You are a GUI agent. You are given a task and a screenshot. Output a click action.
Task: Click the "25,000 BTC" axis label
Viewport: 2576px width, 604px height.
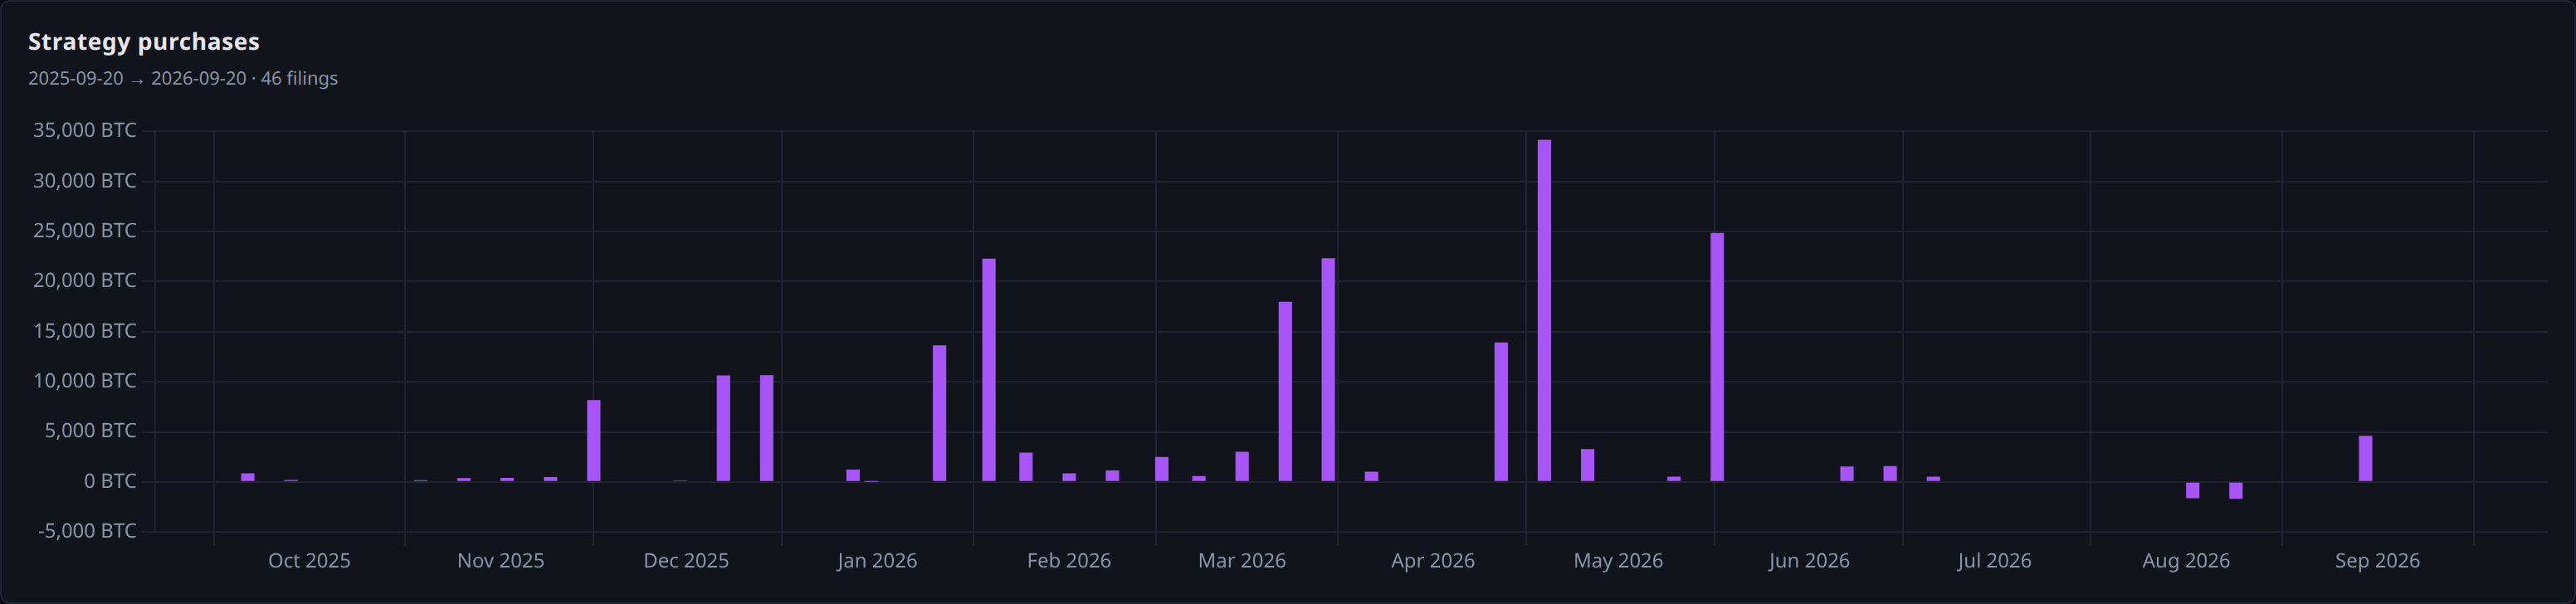pyautogui.click(x=85, y=230)
